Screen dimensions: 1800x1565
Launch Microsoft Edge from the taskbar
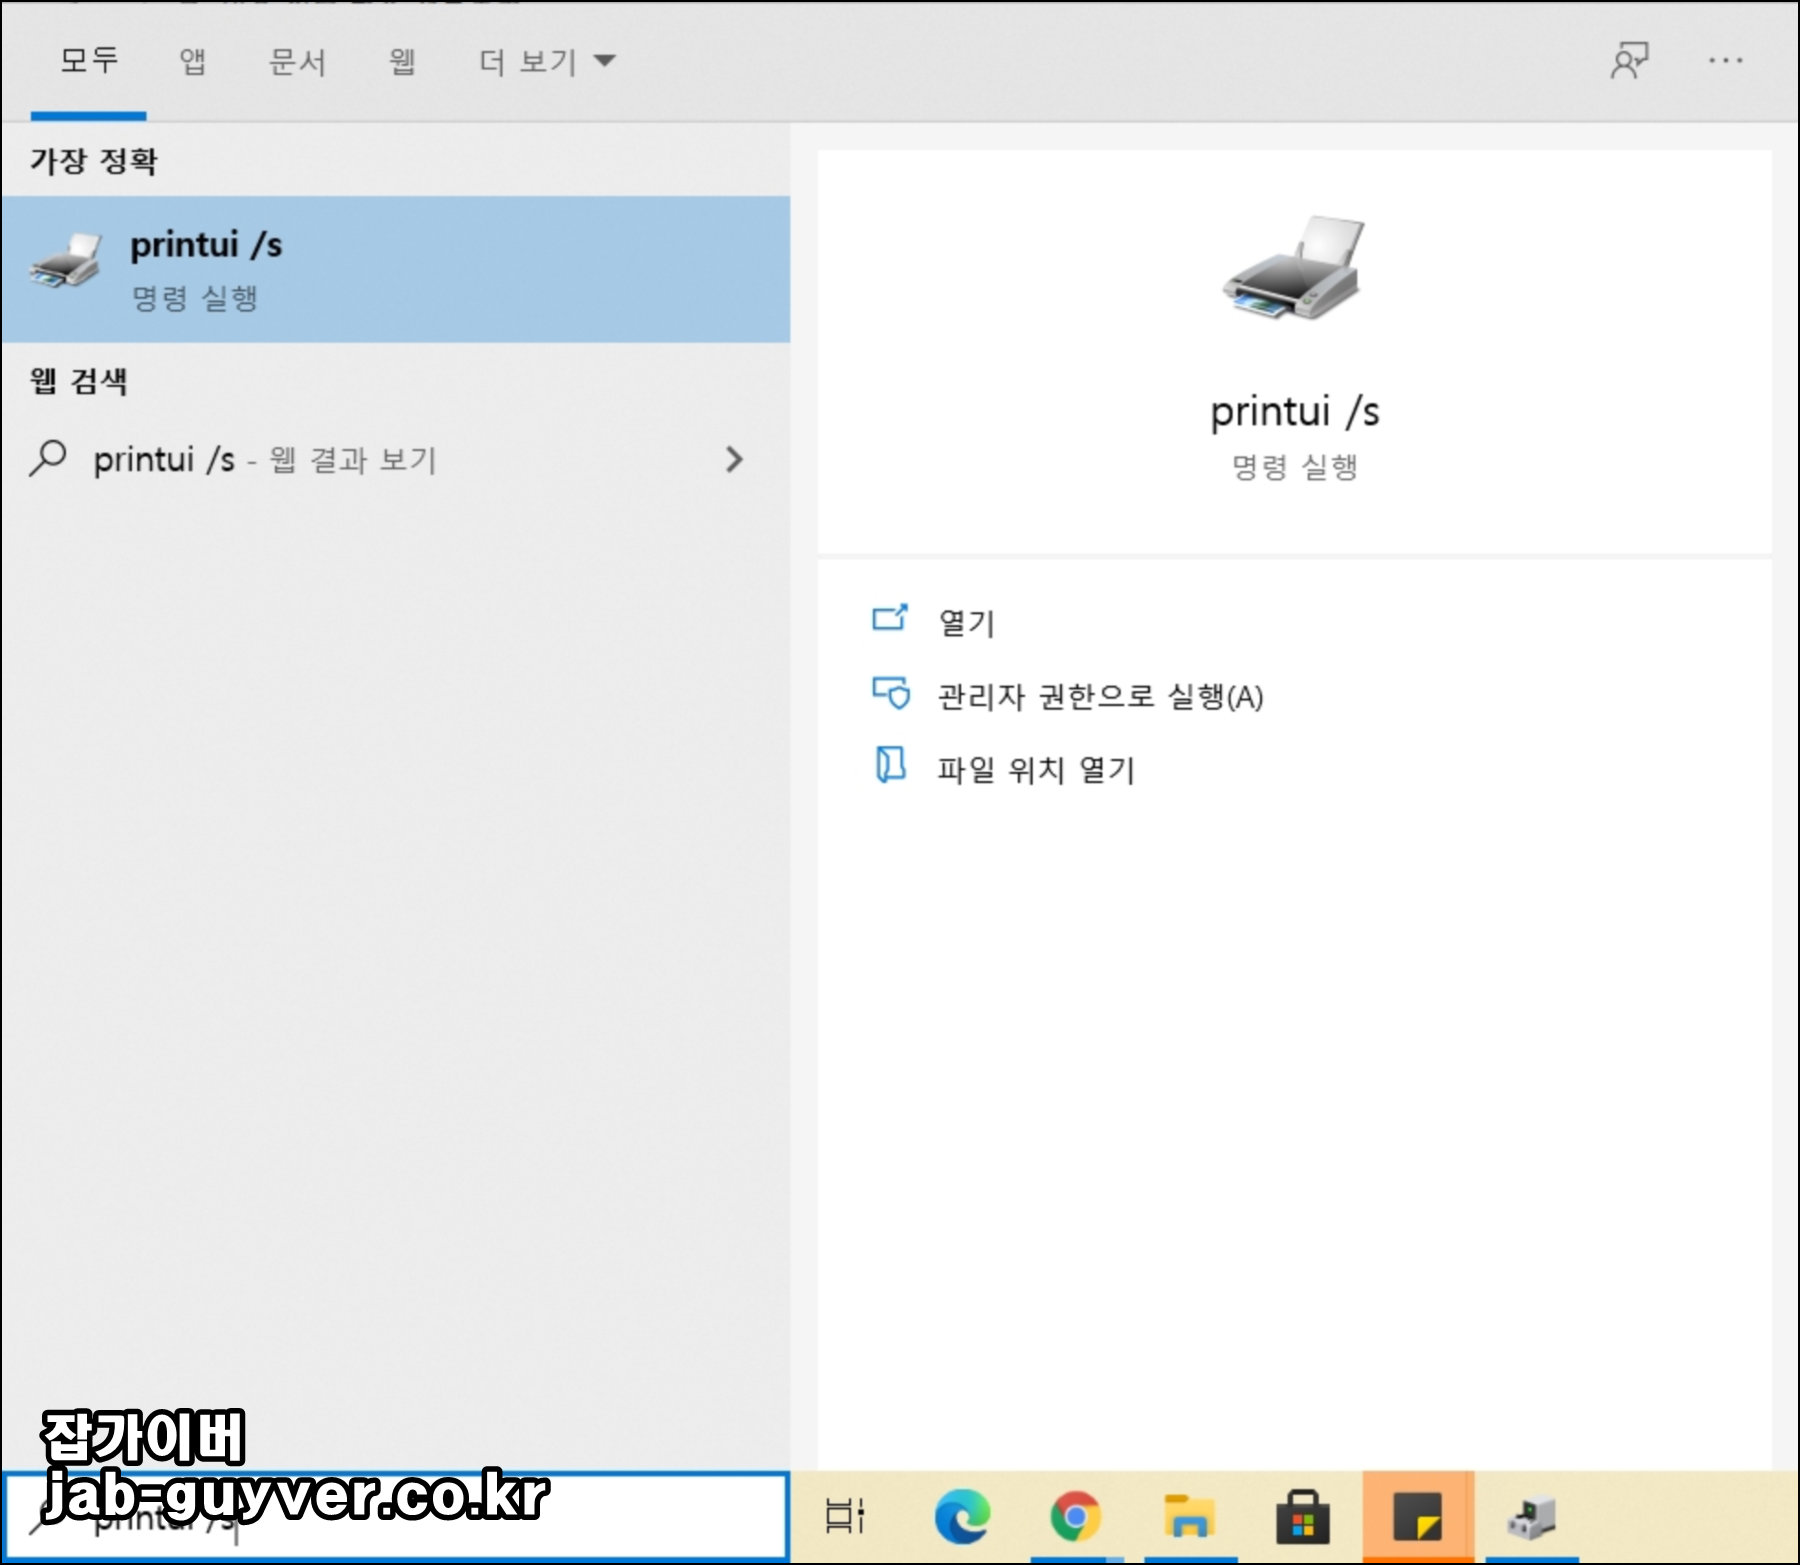click(x=962, y=1516)
